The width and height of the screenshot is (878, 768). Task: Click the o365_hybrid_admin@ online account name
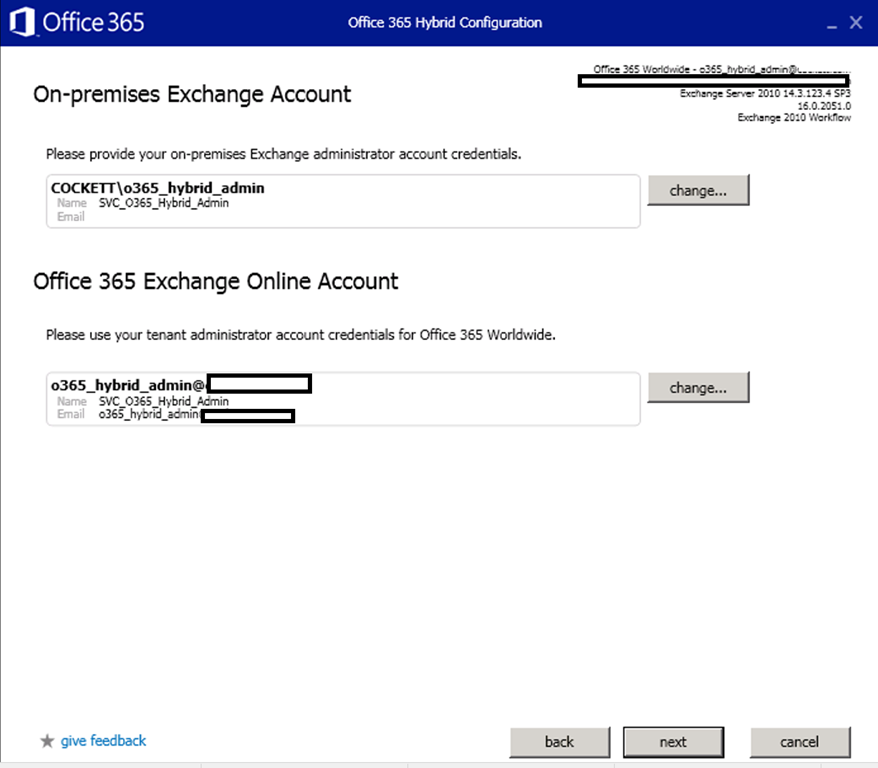tap(128, 385)
